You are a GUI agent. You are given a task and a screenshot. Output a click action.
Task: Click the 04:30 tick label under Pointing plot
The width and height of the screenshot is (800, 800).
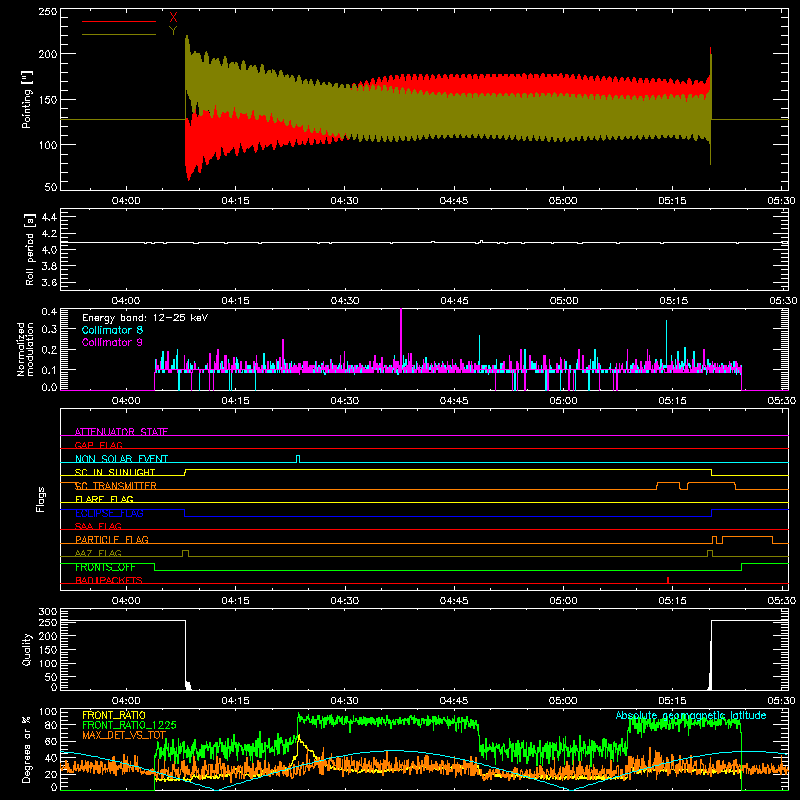[344, 201]
